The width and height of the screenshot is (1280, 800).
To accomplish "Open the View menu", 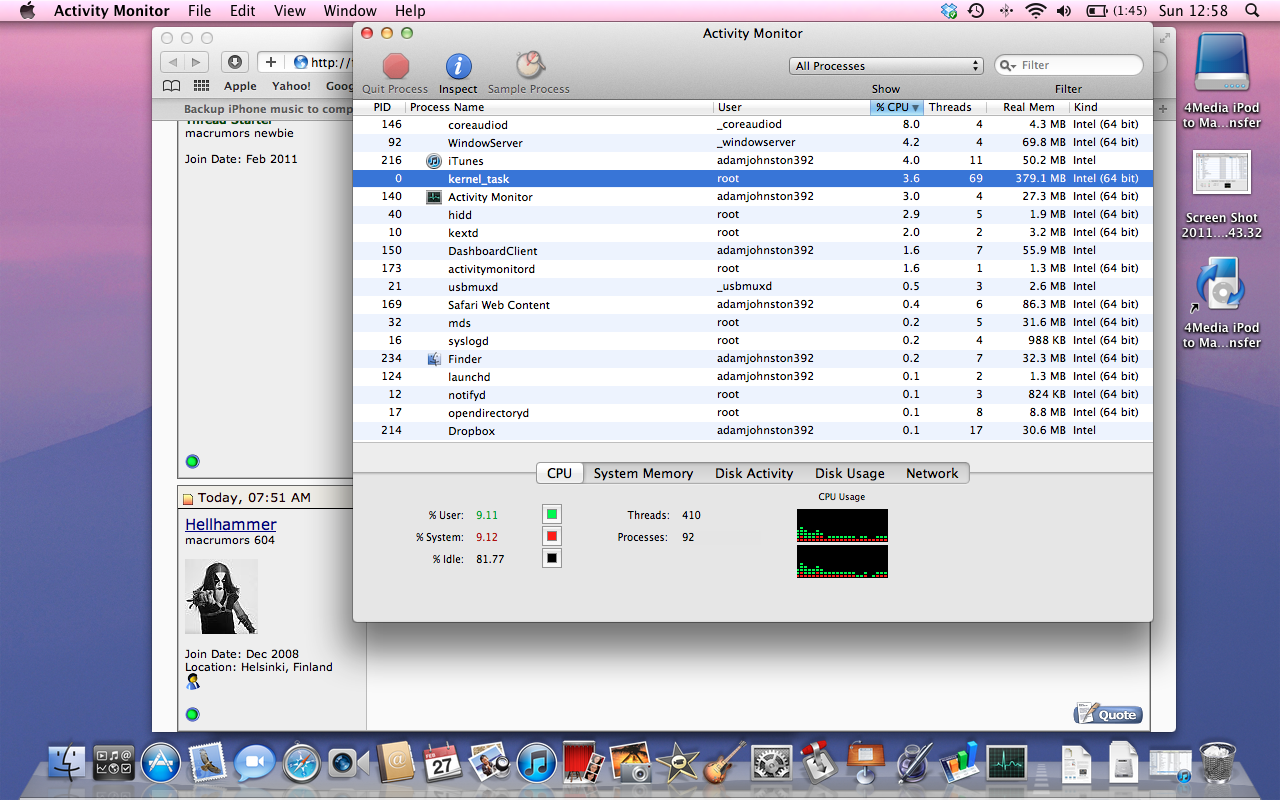I will click(x=289, y=11).
